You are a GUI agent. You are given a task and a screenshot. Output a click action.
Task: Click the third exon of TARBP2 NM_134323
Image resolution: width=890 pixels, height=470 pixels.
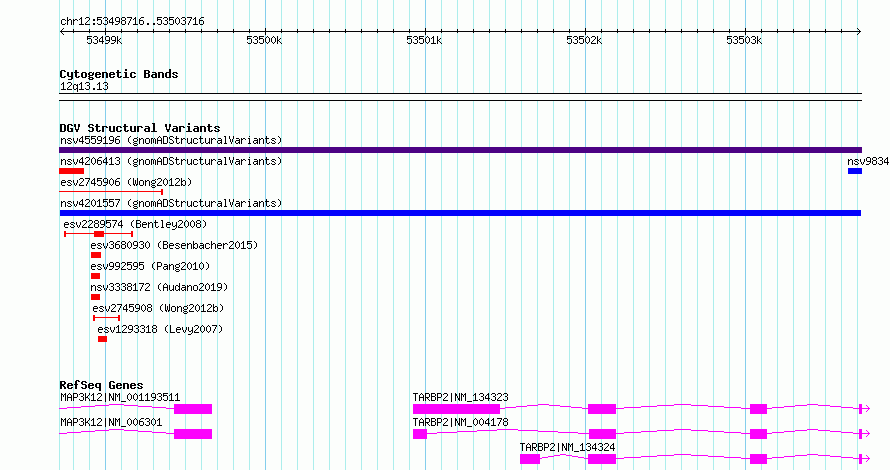[x=758, y=409]
